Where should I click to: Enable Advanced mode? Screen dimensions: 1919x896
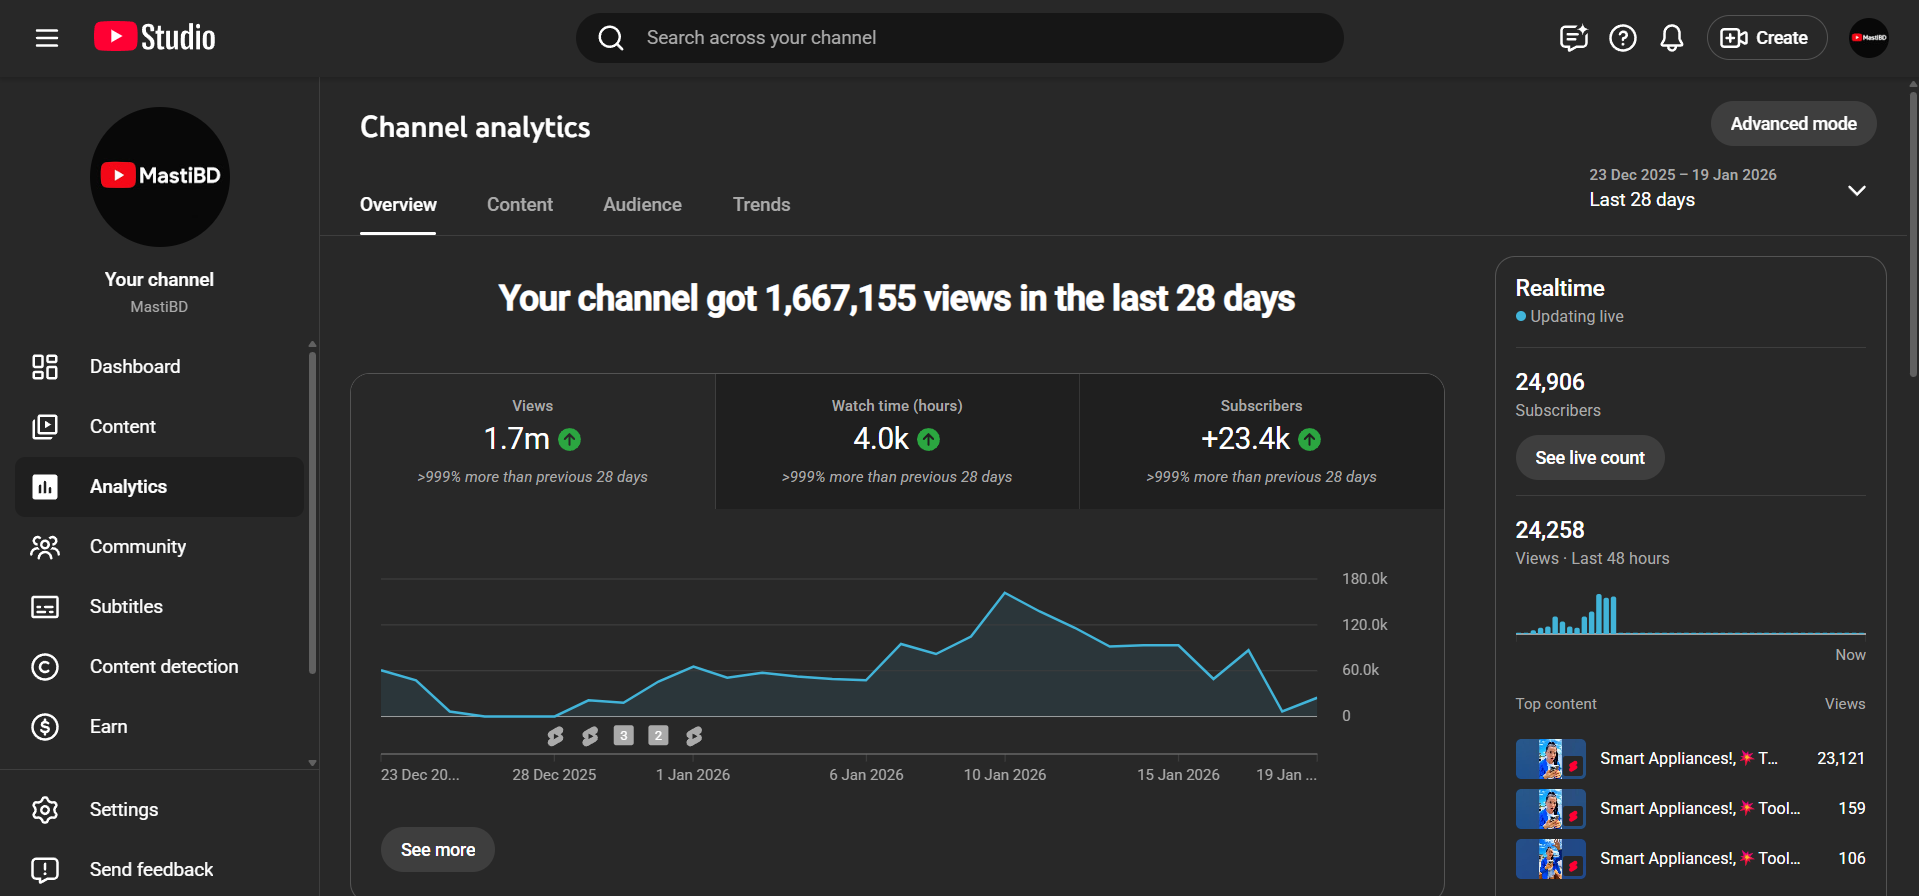[x=1793, y=124]
